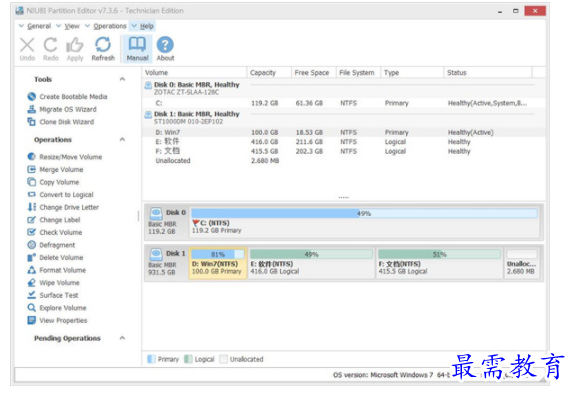
Task: Open View Properties
Action: point(57,321)
